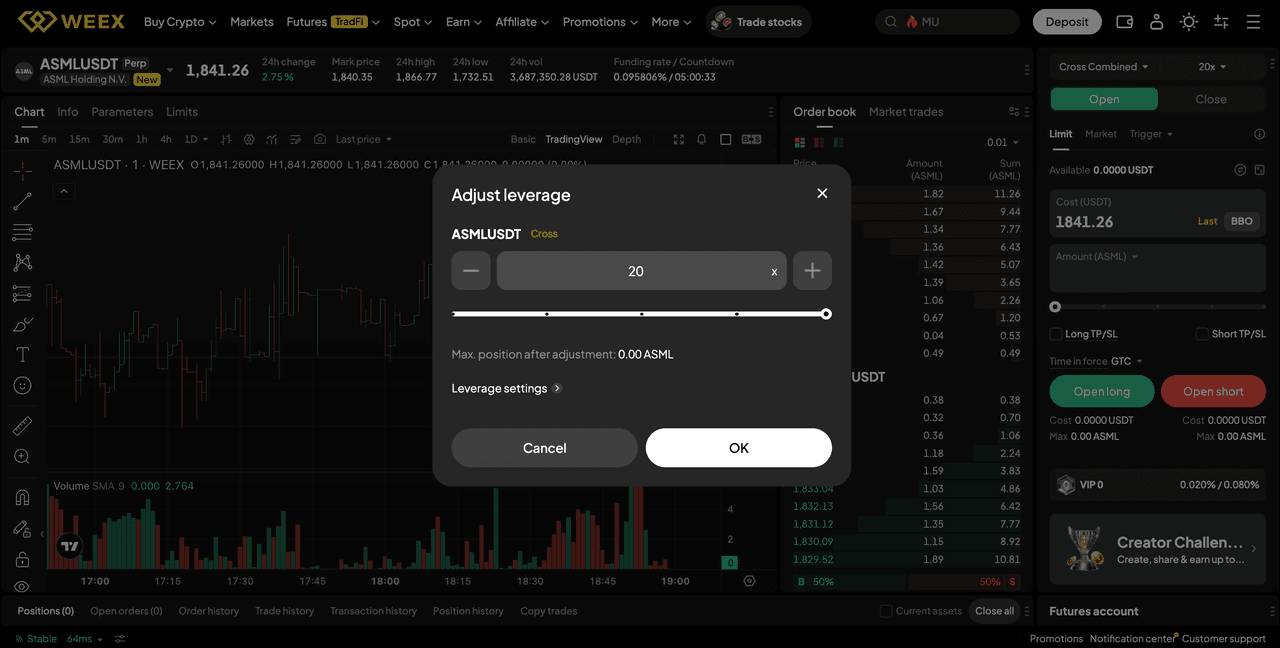Expand the Earn menu
Viewport: 1280px width, 648px height.
point(464,22)
